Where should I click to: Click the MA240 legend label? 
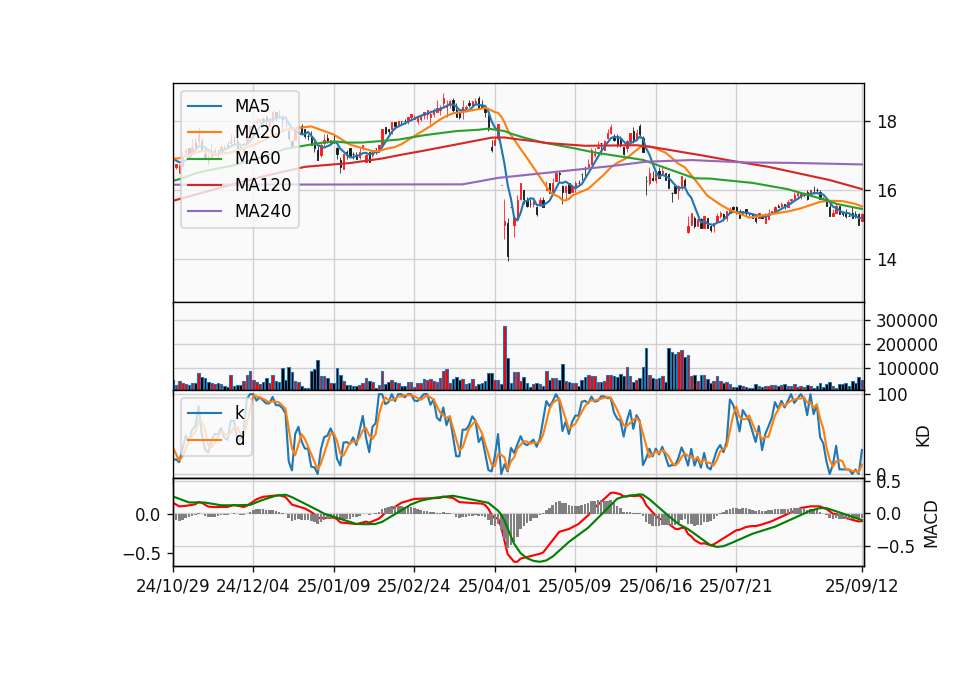pos(263,211)
